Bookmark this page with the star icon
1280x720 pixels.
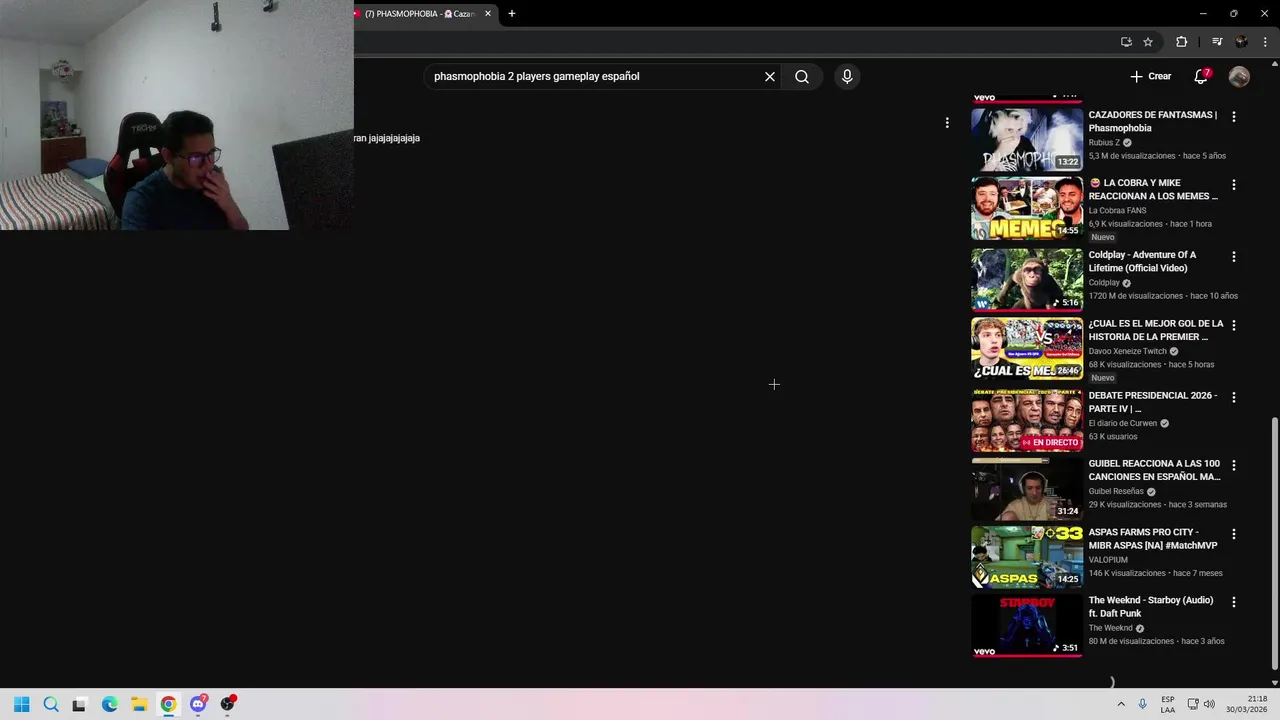(x=1148, y=42)
